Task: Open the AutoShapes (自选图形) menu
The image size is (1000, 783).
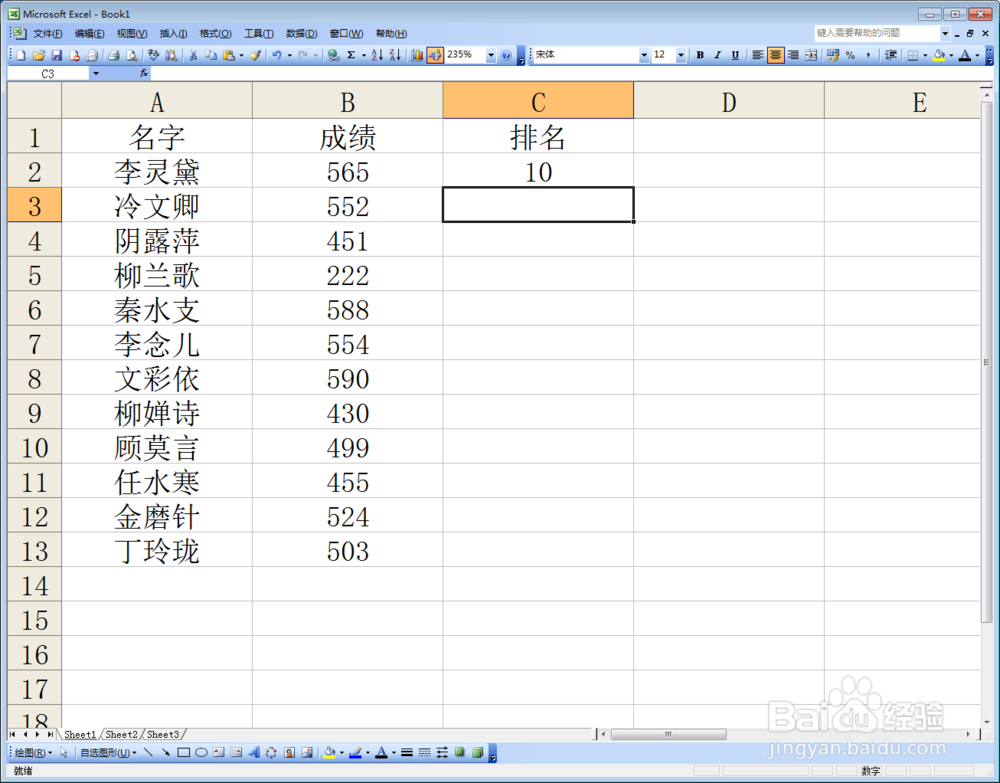Action: 108,752
